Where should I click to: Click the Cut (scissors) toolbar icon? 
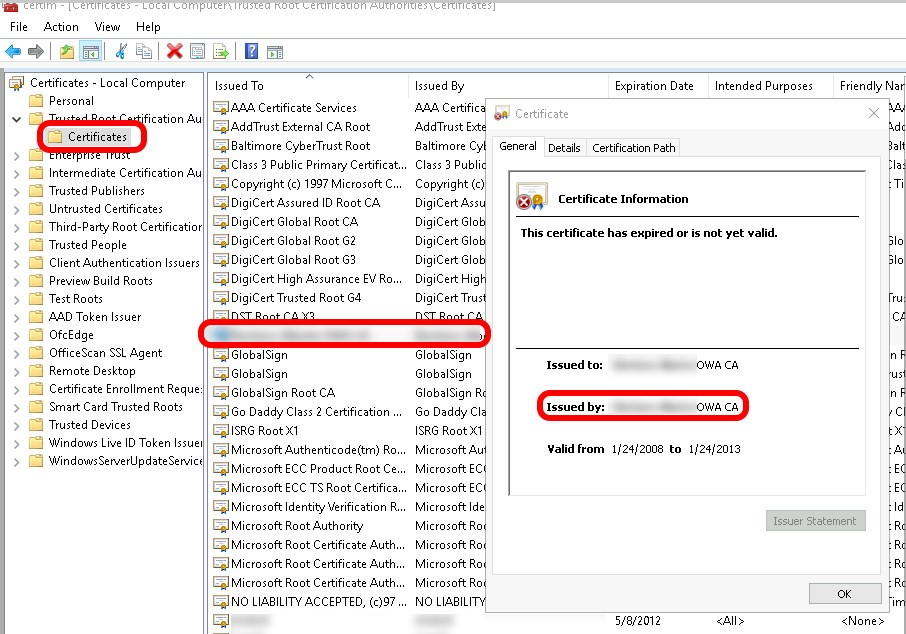[121, 50]
